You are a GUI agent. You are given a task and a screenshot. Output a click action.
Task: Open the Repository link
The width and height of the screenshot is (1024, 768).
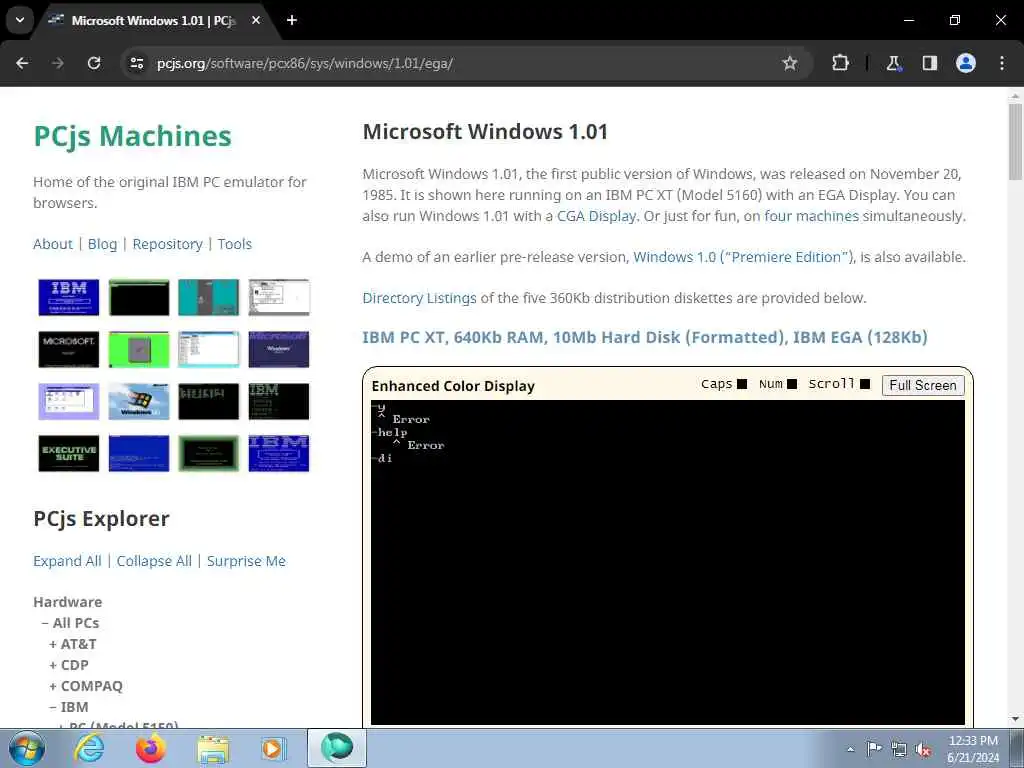168,244
